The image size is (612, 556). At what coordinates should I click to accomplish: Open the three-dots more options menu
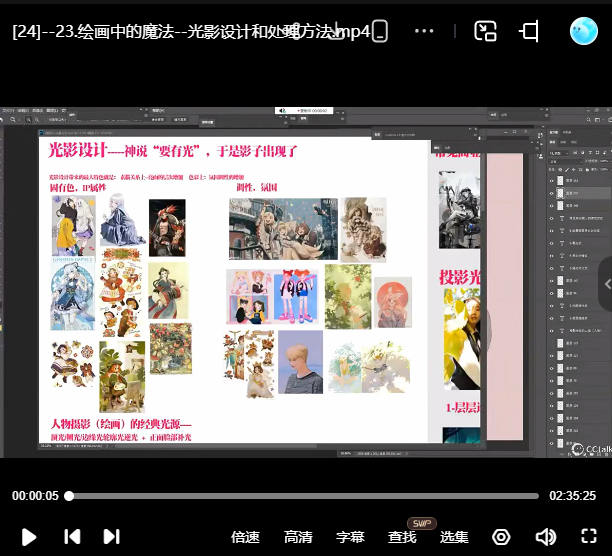424,31
